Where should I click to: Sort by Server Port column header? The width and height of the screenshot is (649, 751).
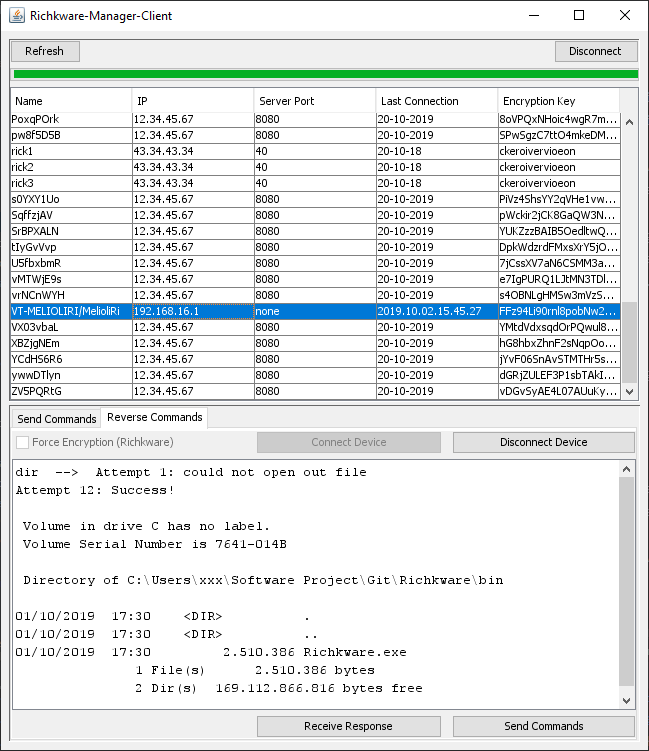(x=315, y=101)
